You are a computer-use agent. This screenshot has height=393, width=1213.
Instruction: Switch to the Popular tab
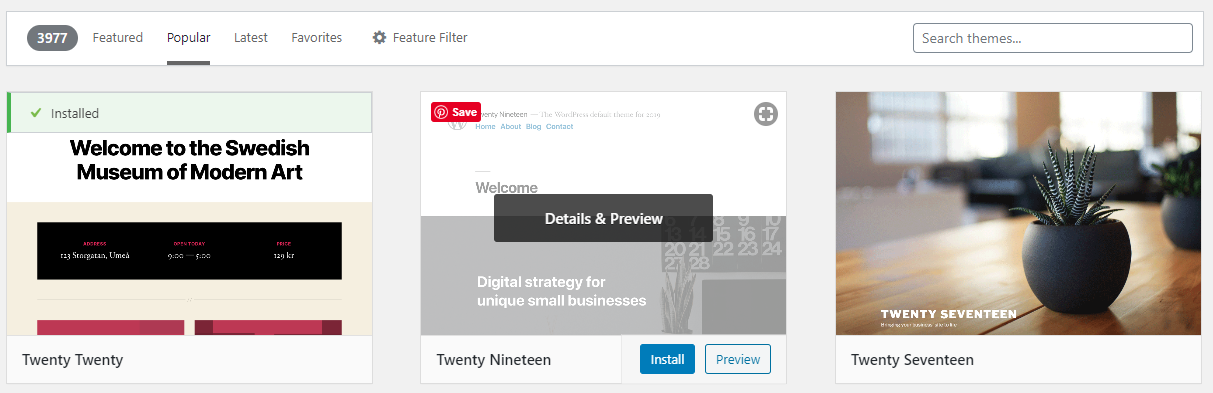189,38
